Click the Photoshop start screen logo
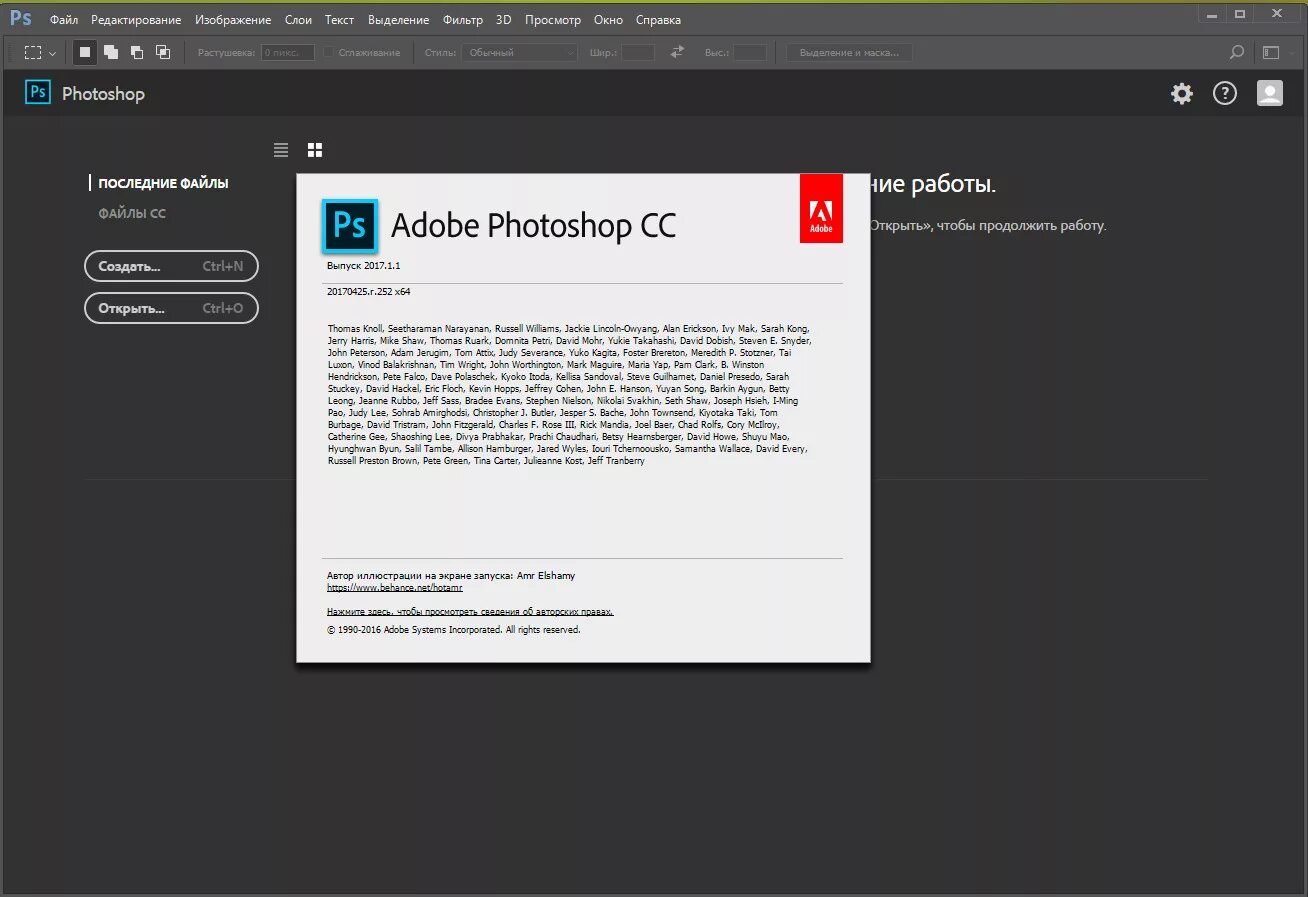The image size is (1308, 897). tap(38, 93)
